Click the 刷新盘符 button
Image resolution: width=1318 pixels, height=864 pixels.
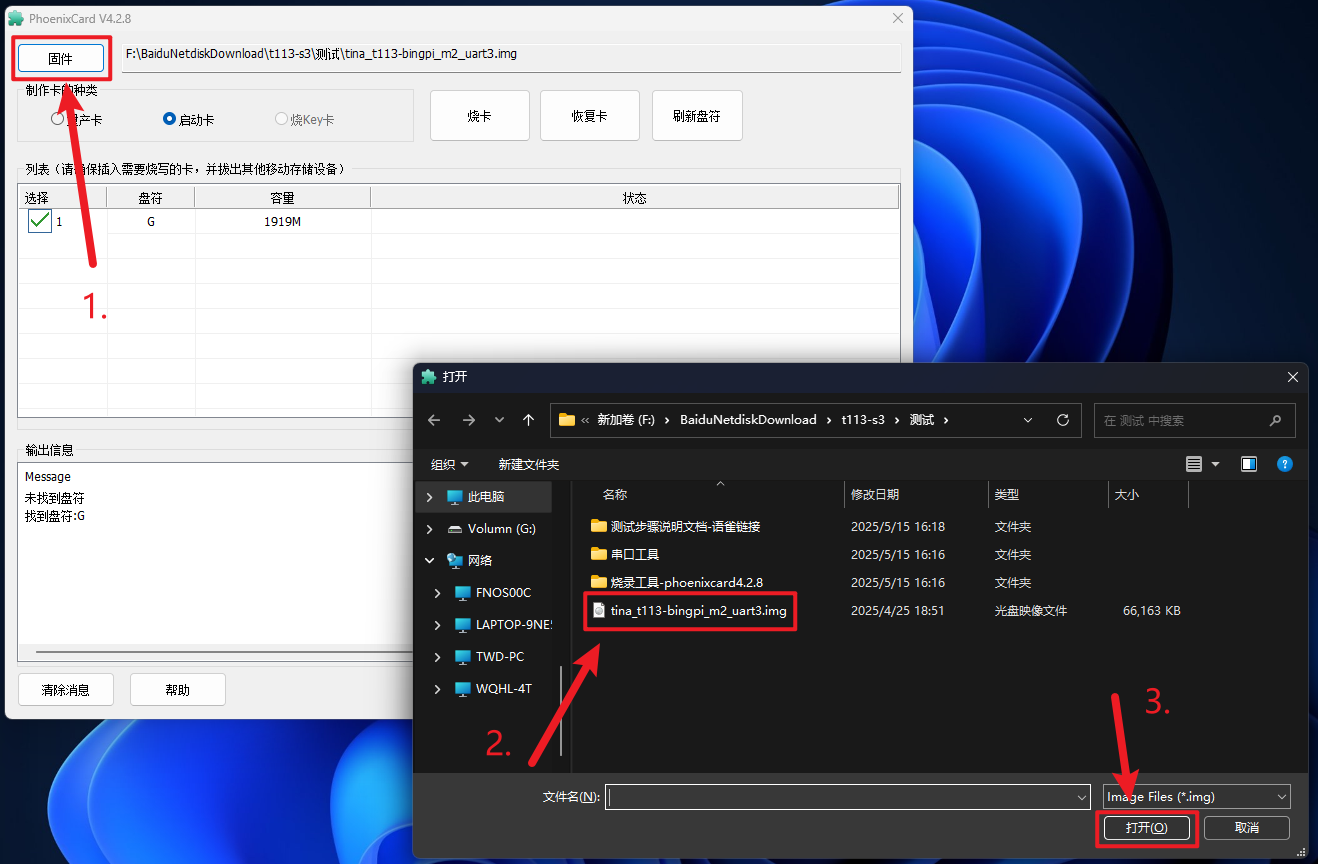point(696,116)
